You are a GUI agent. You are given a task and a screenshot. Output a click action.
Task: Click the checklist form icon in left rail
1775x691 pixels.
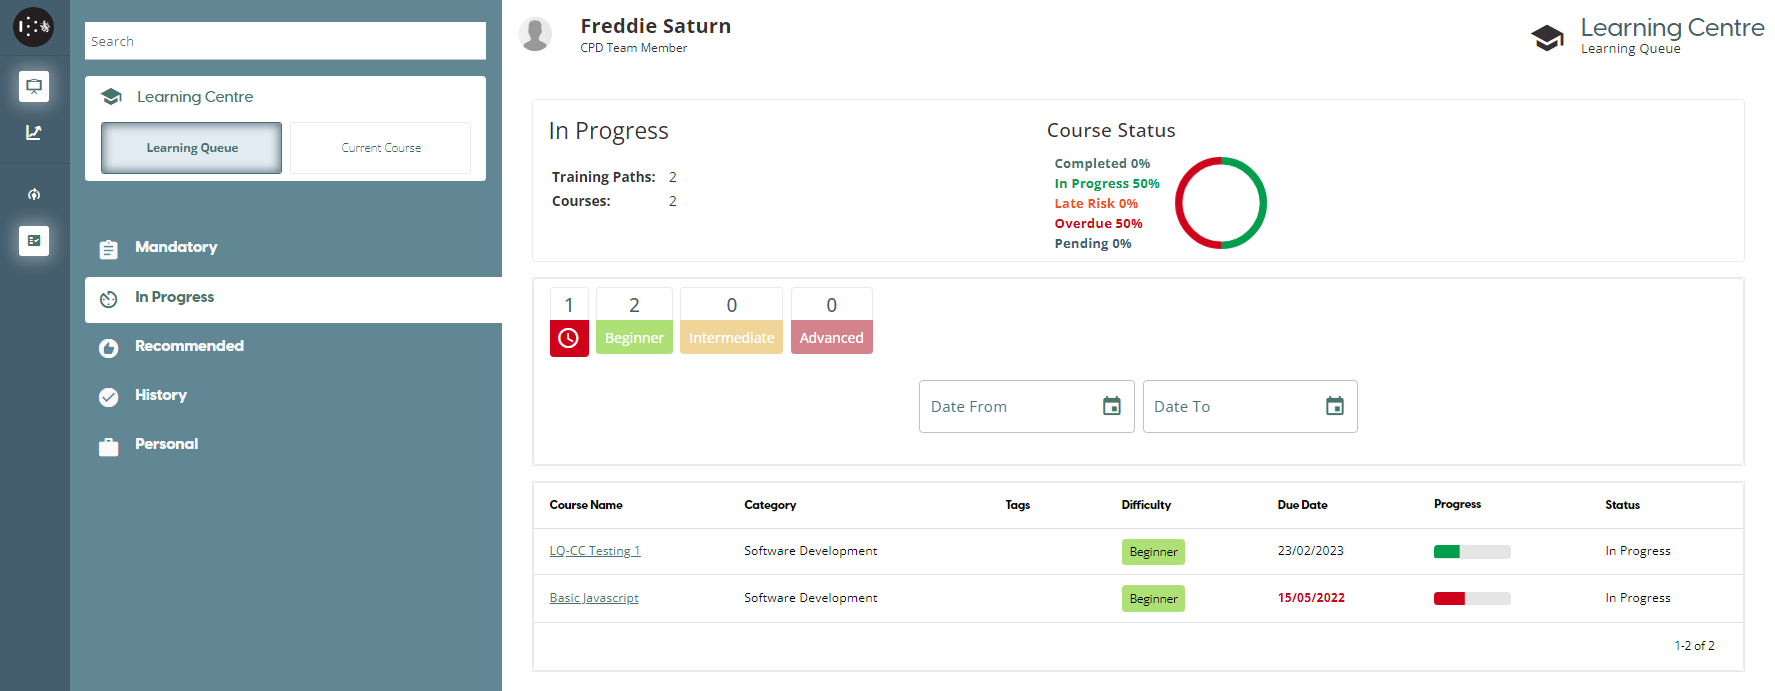[x=34, y=240]
